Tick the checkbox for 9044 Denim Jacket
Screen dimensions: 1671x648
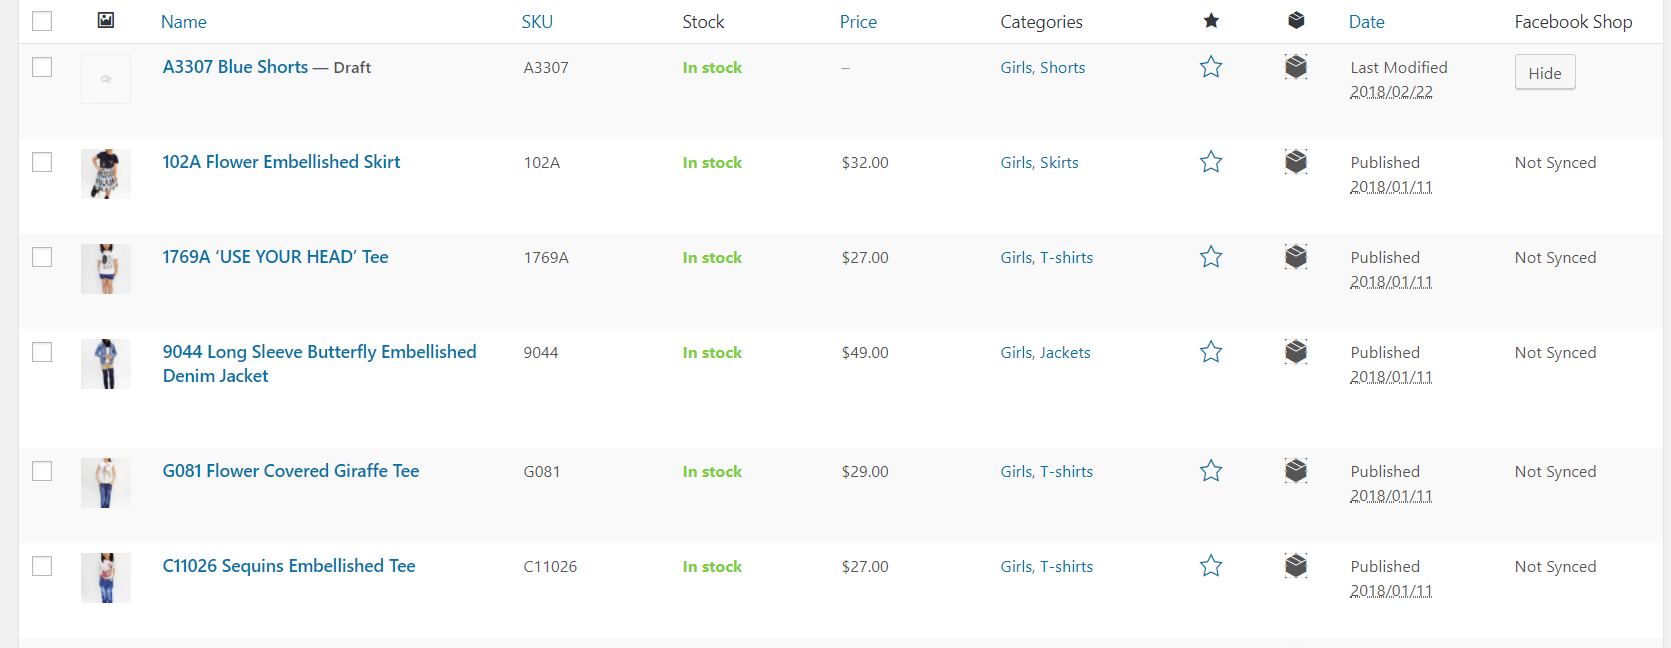42,352
